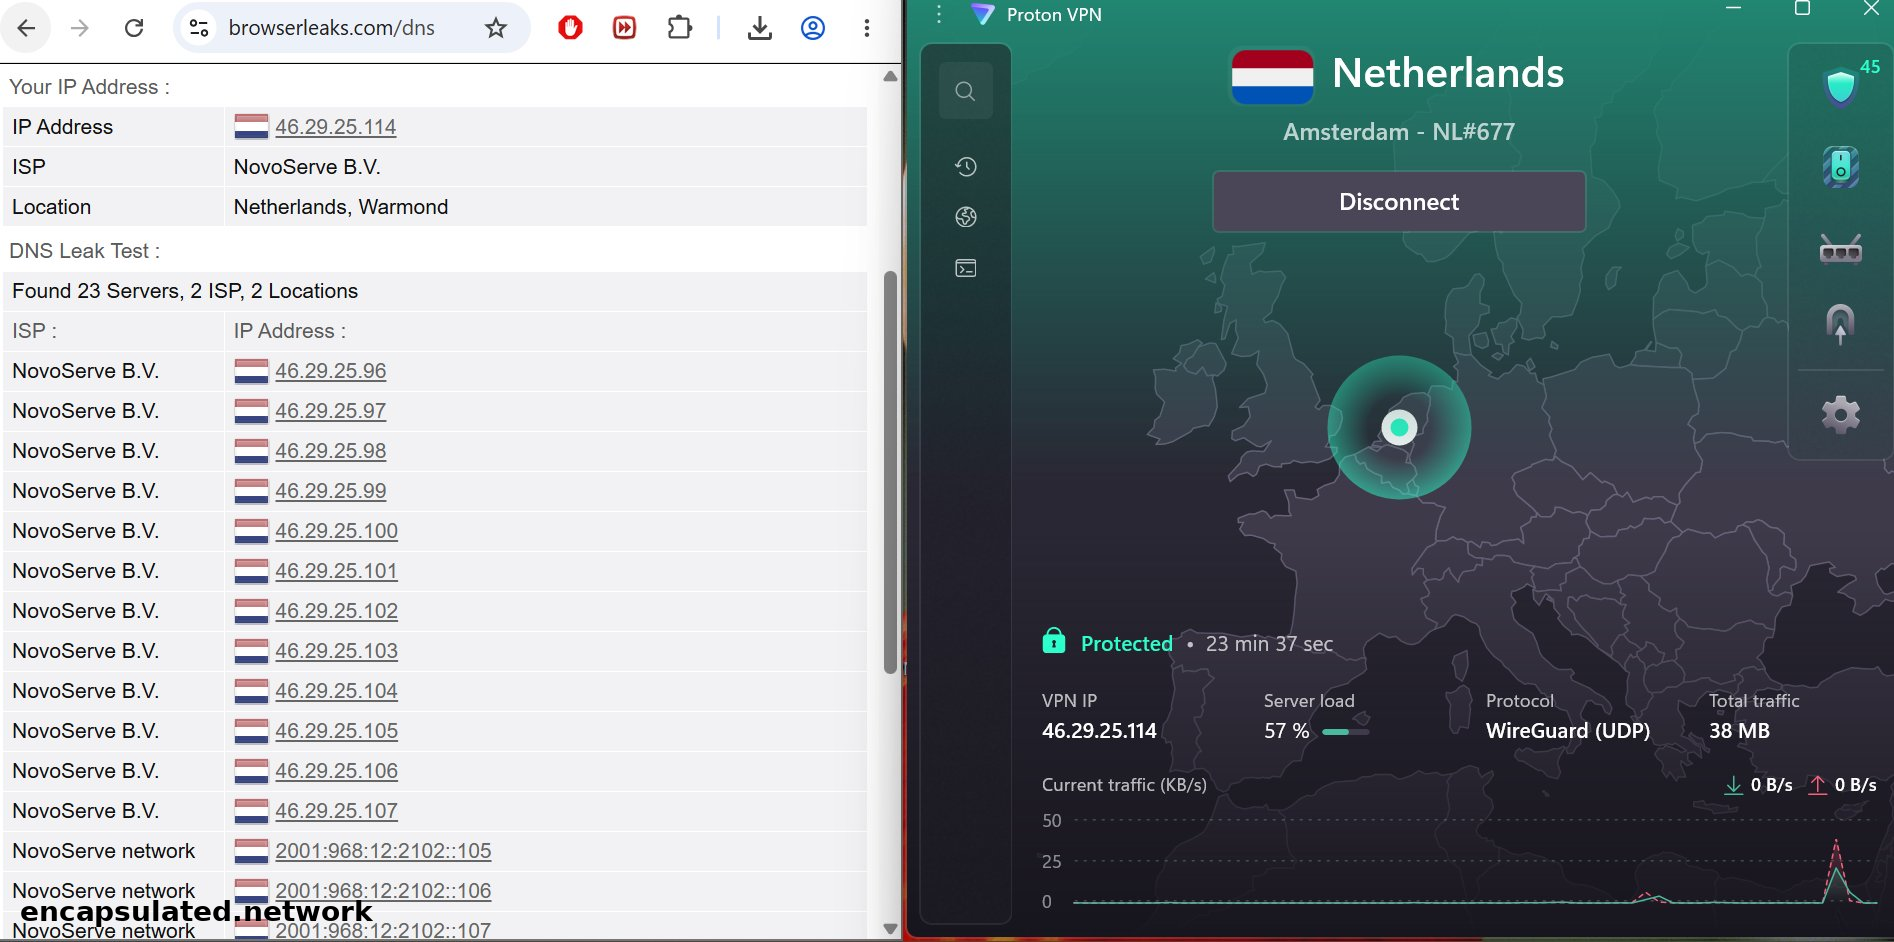Open the Split Tunneling arrow icon
This screenshot has width=1894, height=942.
[1841, 324]
